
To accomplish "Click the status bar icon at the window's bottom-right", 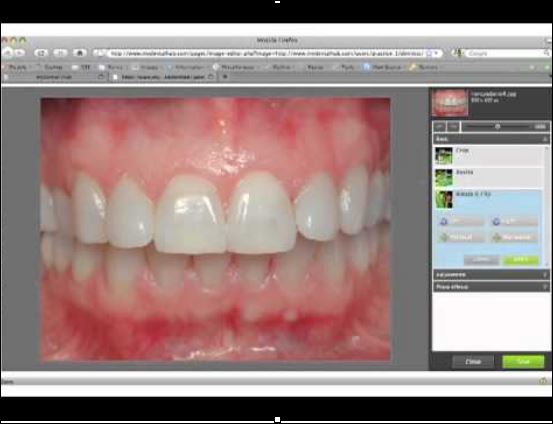I will tap(543, 381).
